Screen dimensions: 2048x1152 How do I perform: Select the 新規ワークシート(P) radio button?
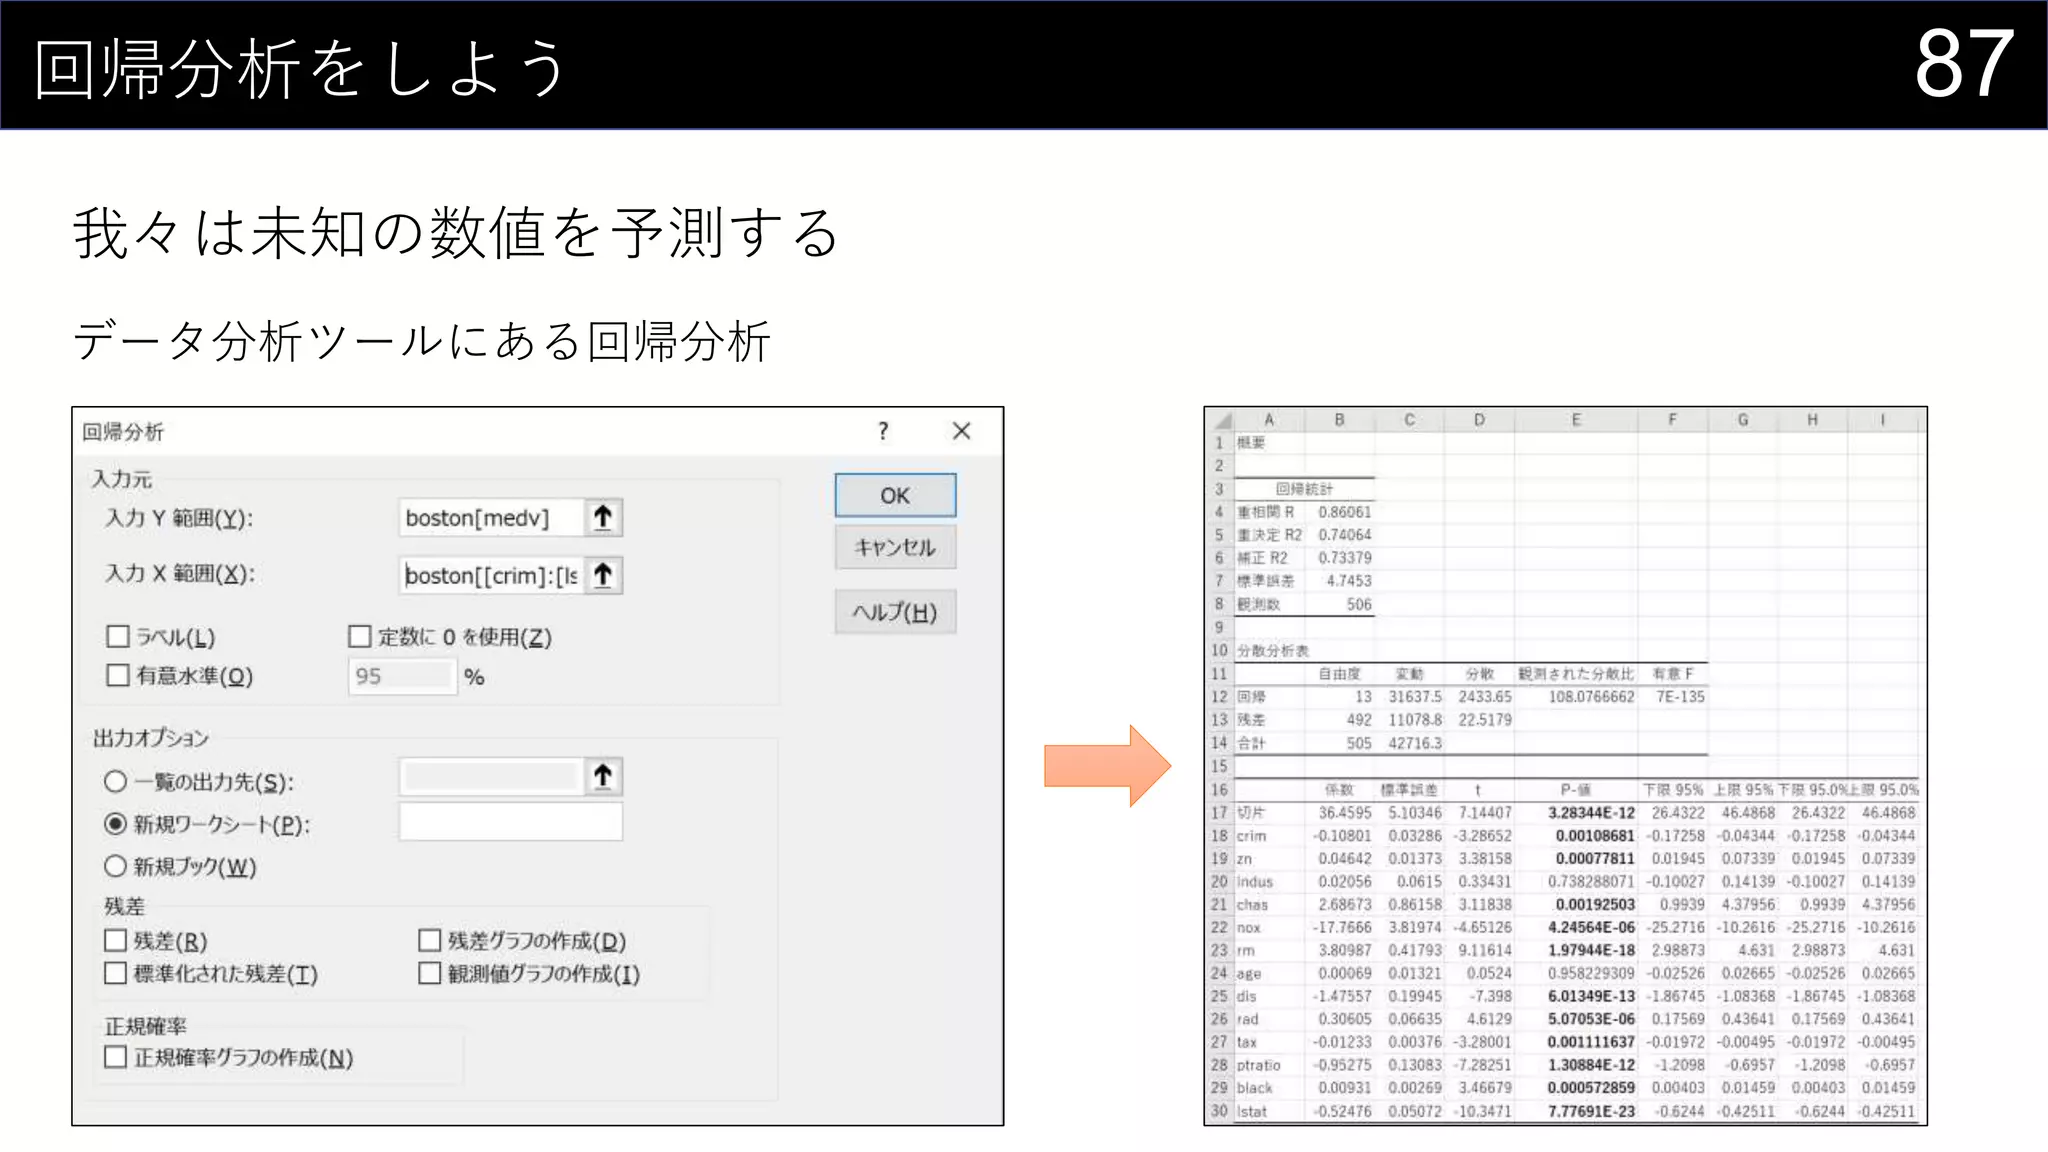click(116, 824)
